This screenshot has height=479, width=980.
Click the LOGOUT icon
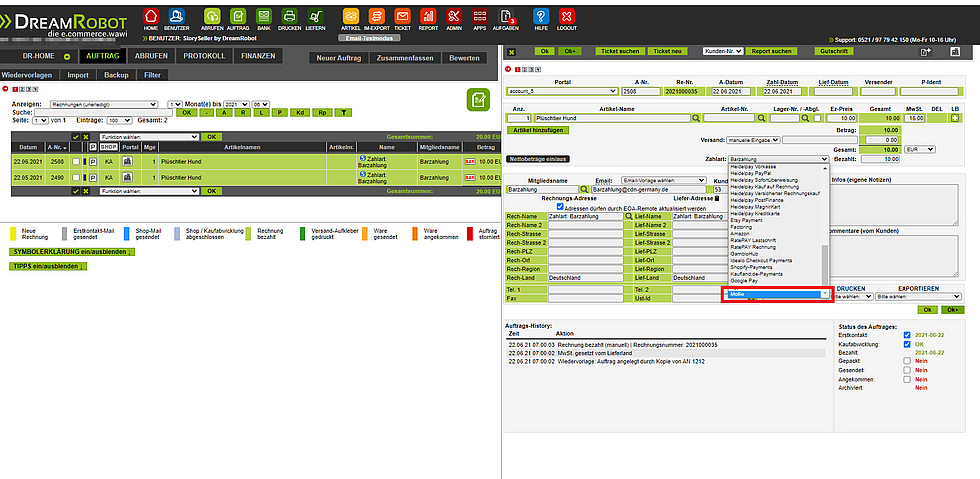tap(566, 16)
